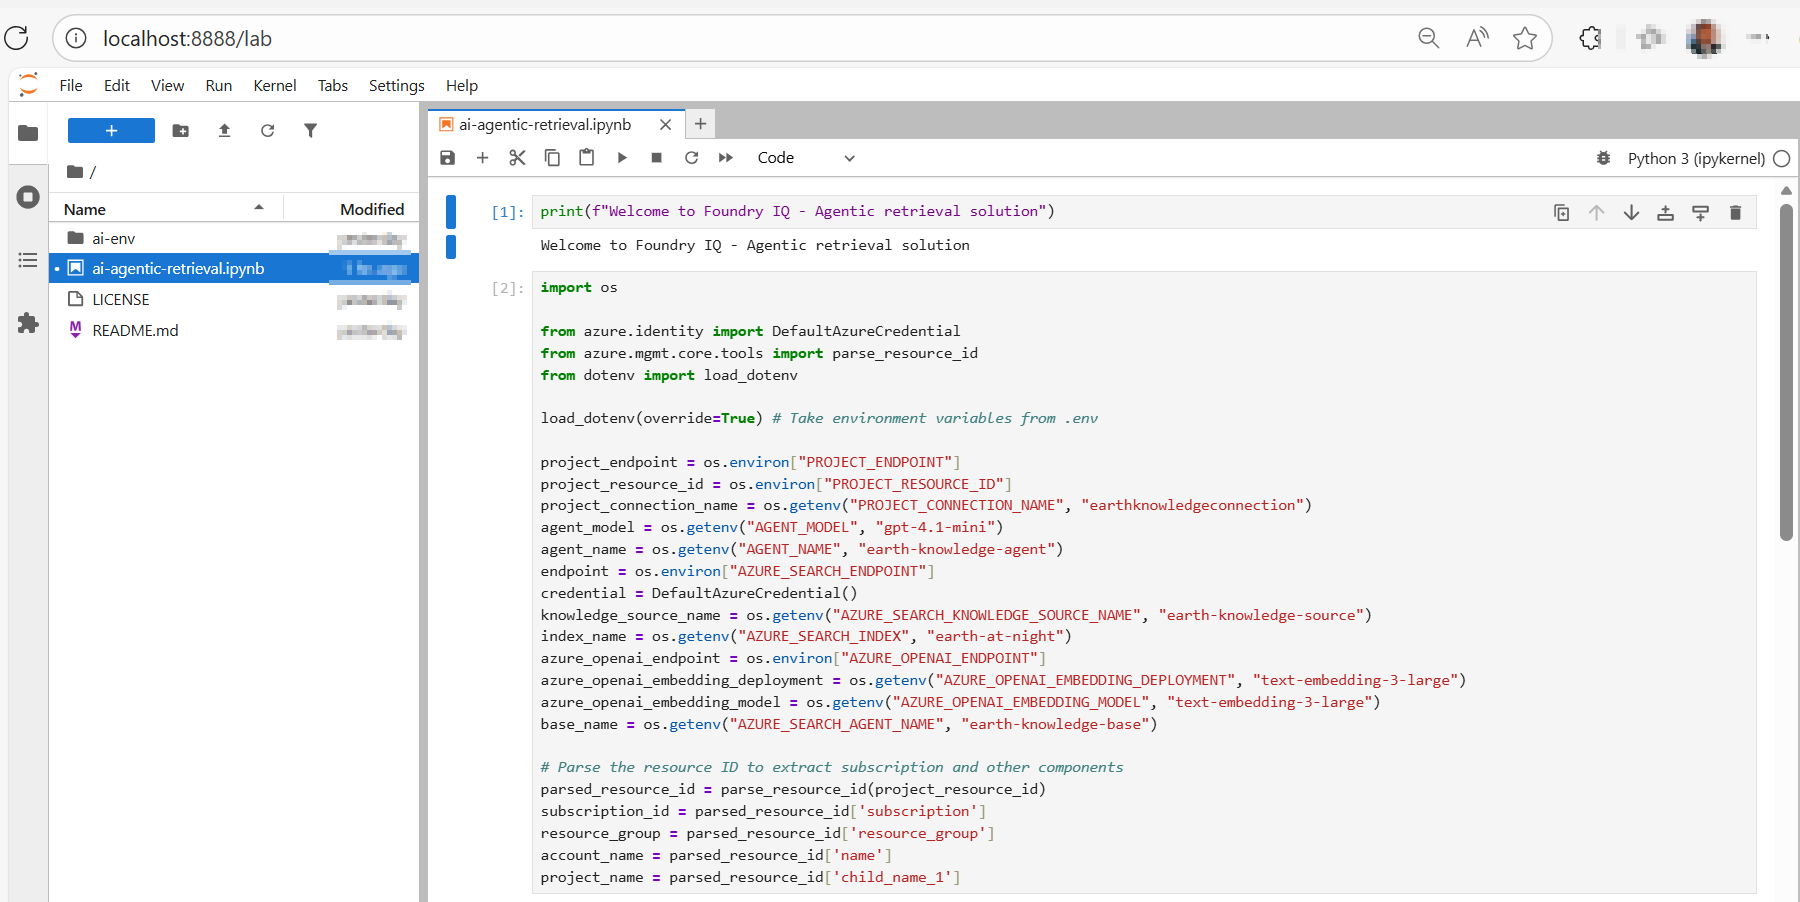Save the notebook with the floppy disk icon
The width and height of the screenshot is (1800, 902).
(448, 158)
